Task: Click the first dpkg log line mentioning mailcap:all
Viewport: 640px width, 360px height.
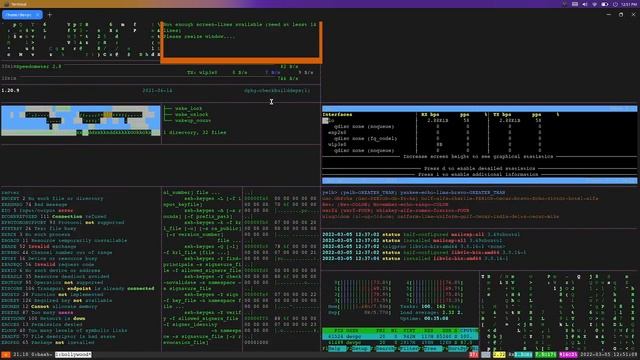Action: [x=421, y=235]
